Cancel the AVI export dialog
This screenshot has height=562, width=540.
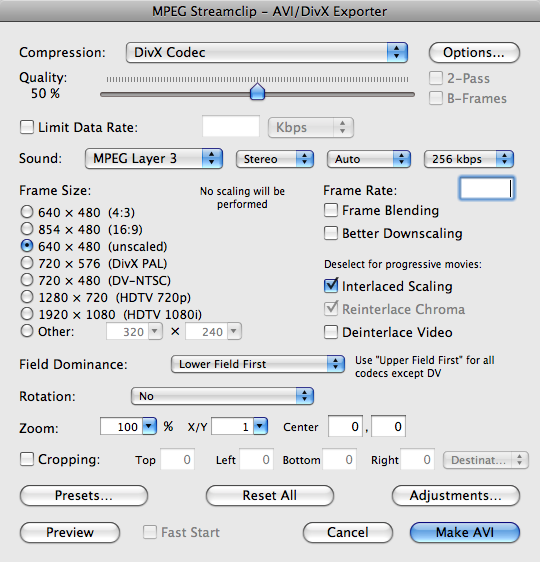click(348, 533)
